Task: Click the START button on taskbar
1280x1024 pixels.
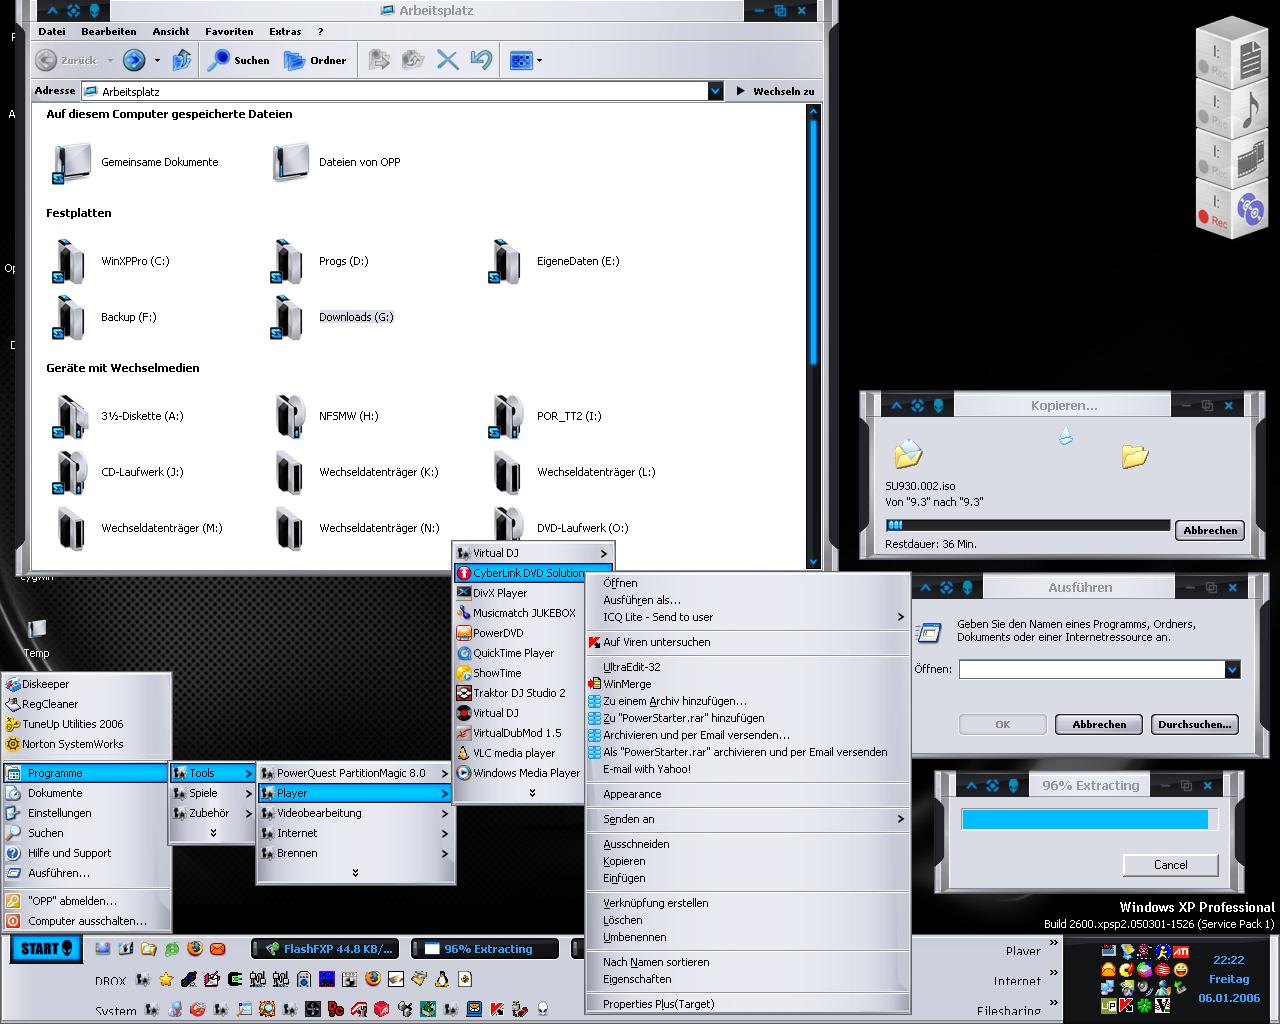Action: [45, 949]
